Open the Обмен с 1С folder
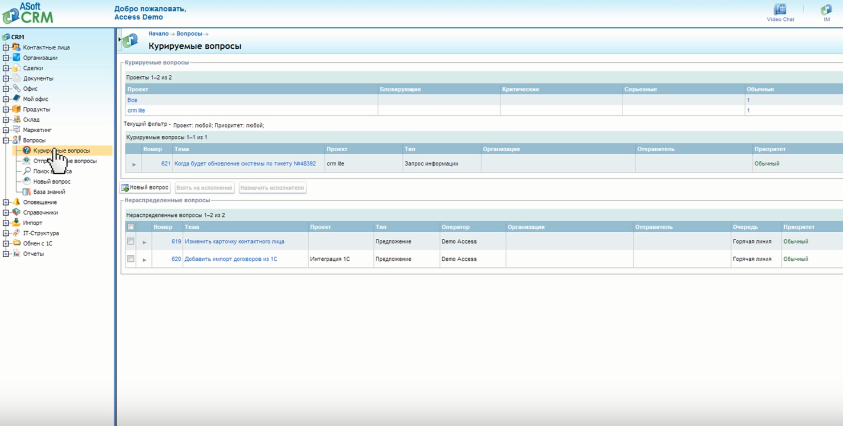 point(39,243)
